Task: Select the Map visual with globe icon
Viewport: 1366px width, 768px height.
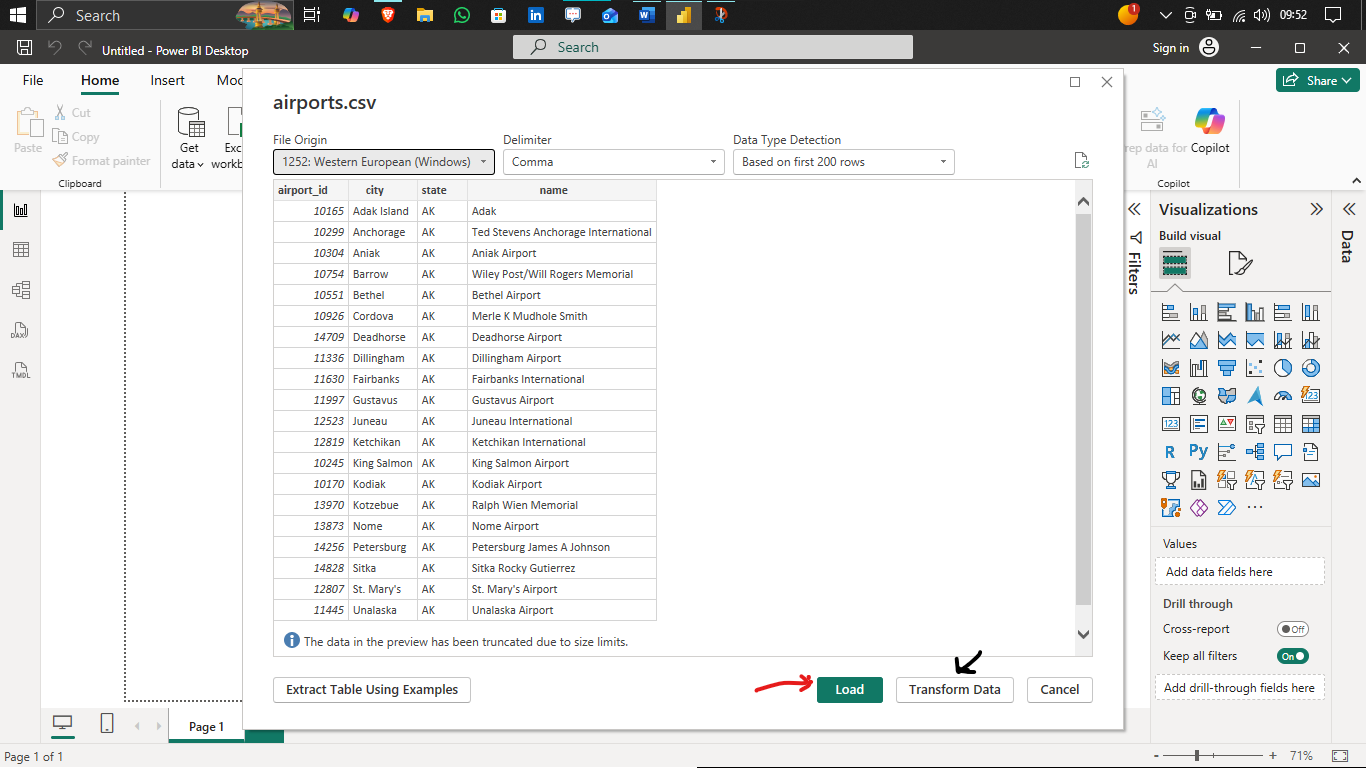Action: tap(1198, 395)
